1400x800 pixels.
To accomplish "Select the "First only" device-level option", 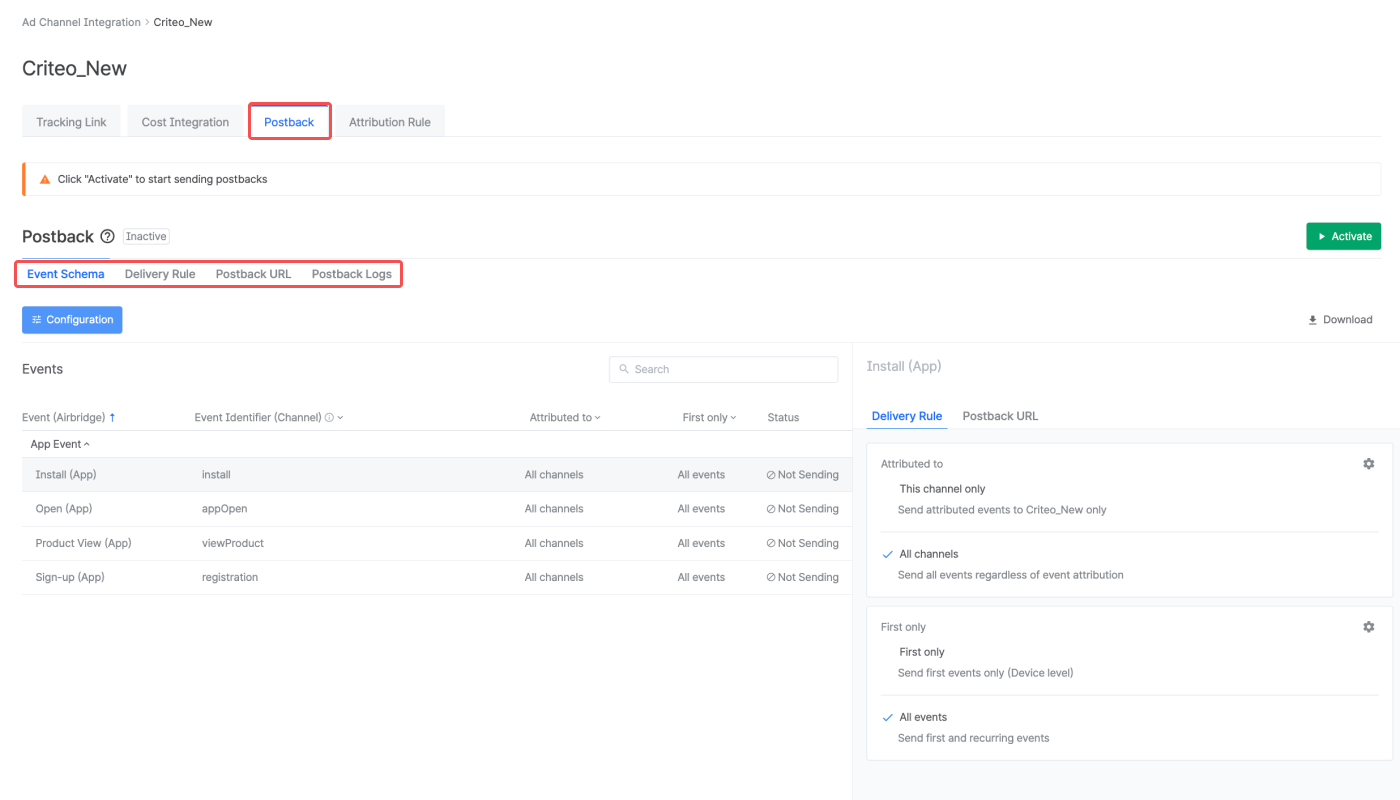I will [x=922, y=652].
